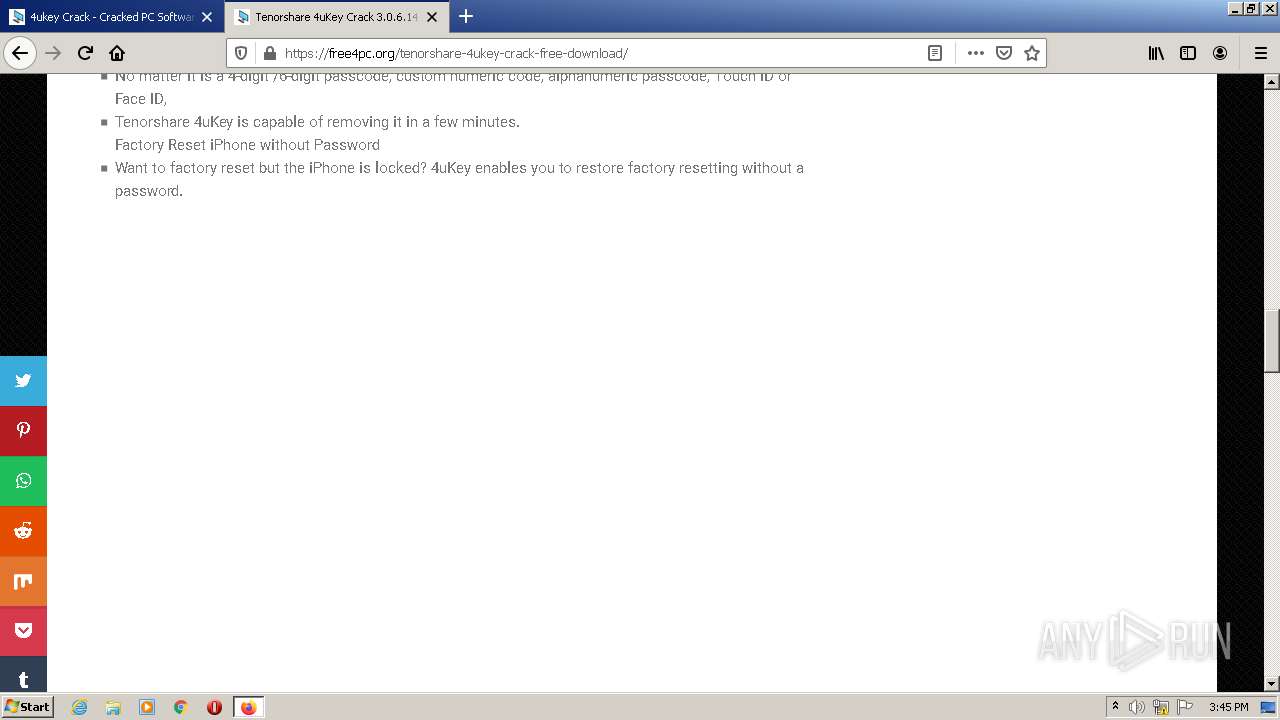Open the Firefox hamburger menu
Image resolution: width=1280 pixels, height=720 pixels.
pyautogui.click(x=1261, y=53)
